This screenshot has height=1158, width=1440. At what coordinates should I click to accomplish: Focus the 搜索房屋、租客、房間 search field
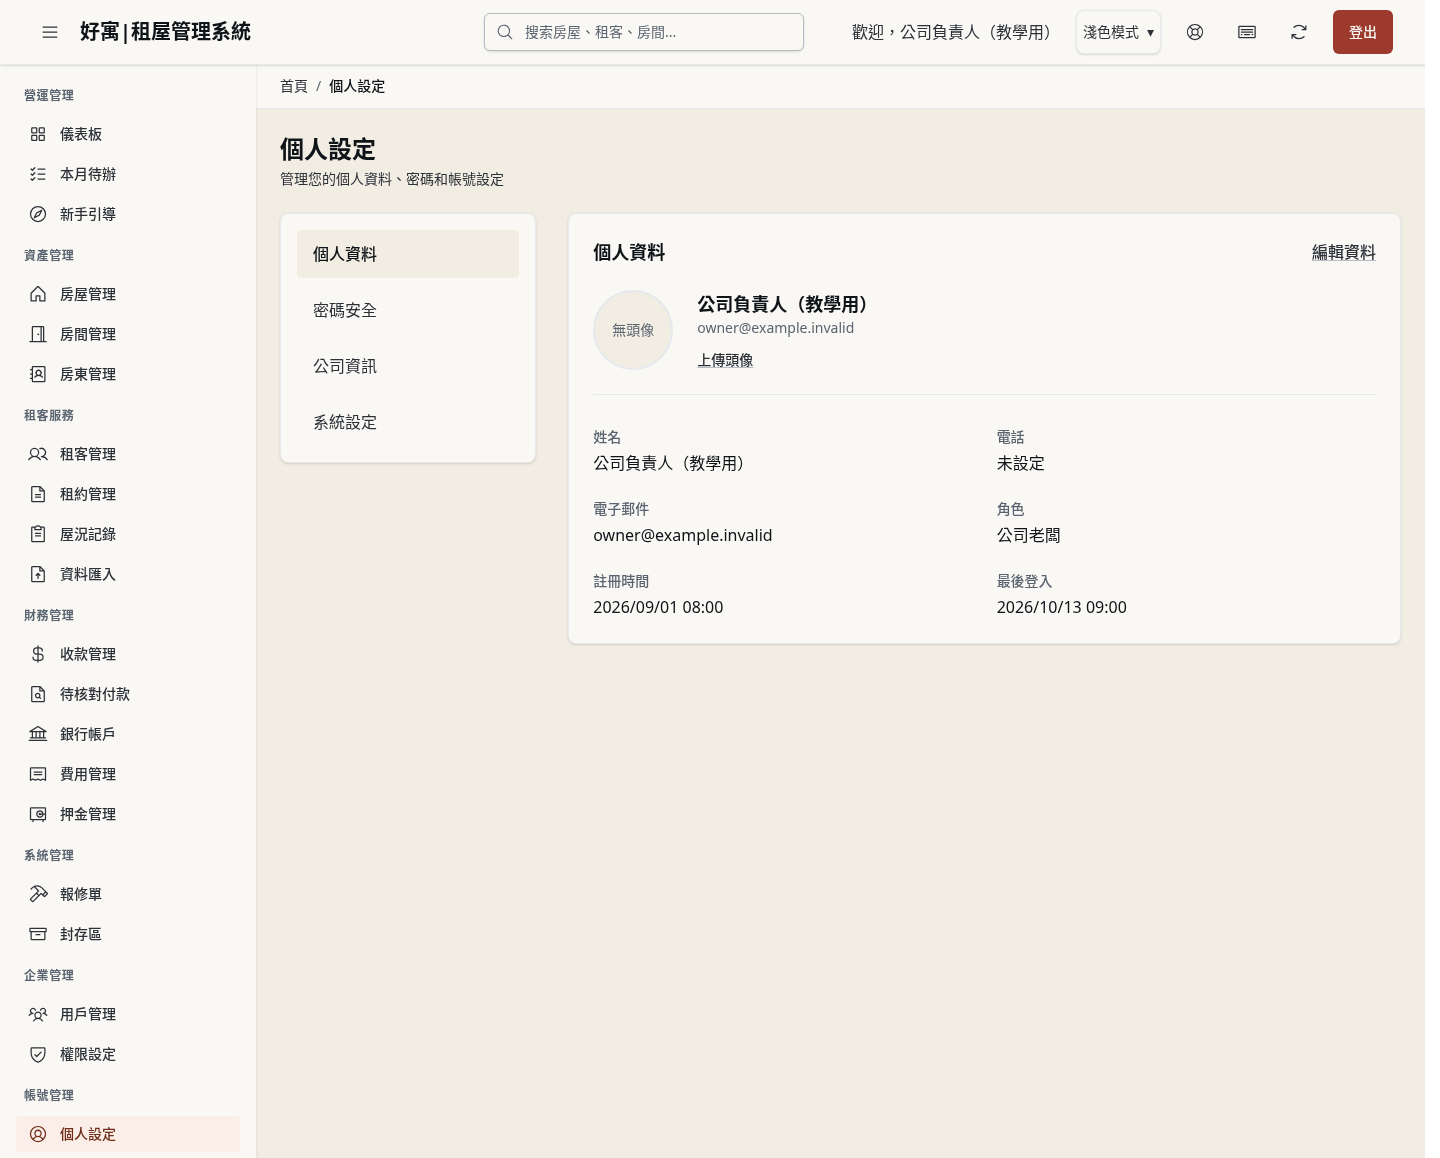tap(644, 32)
